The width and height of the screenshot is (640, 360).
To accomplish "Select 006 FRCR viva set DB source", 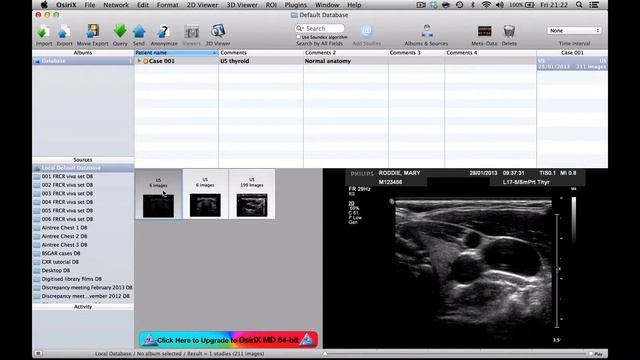I will (x=83, y=219).
